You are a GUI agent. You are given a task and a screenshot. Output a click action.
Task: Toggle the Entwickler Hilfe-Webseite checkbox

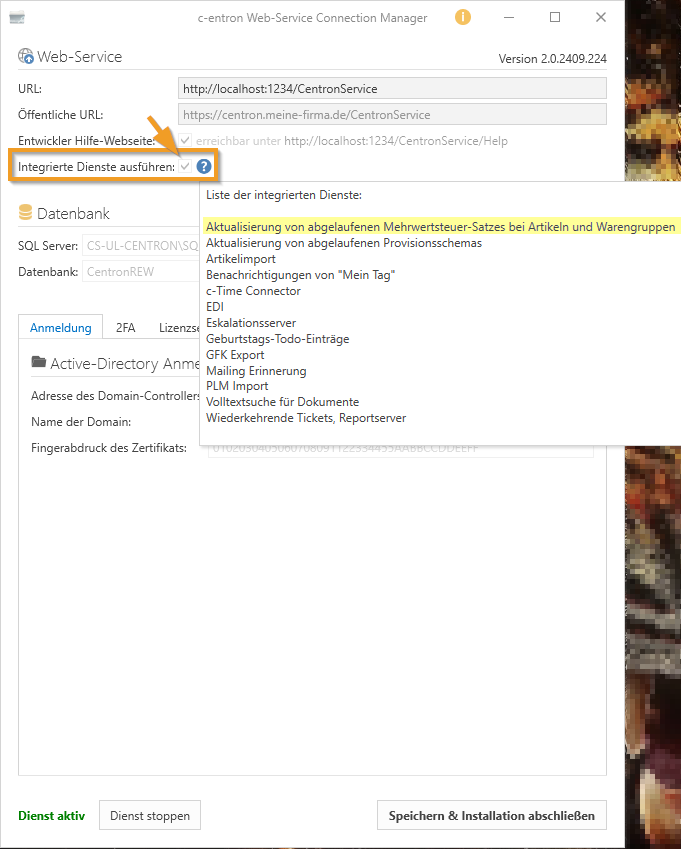click(185, 141)
